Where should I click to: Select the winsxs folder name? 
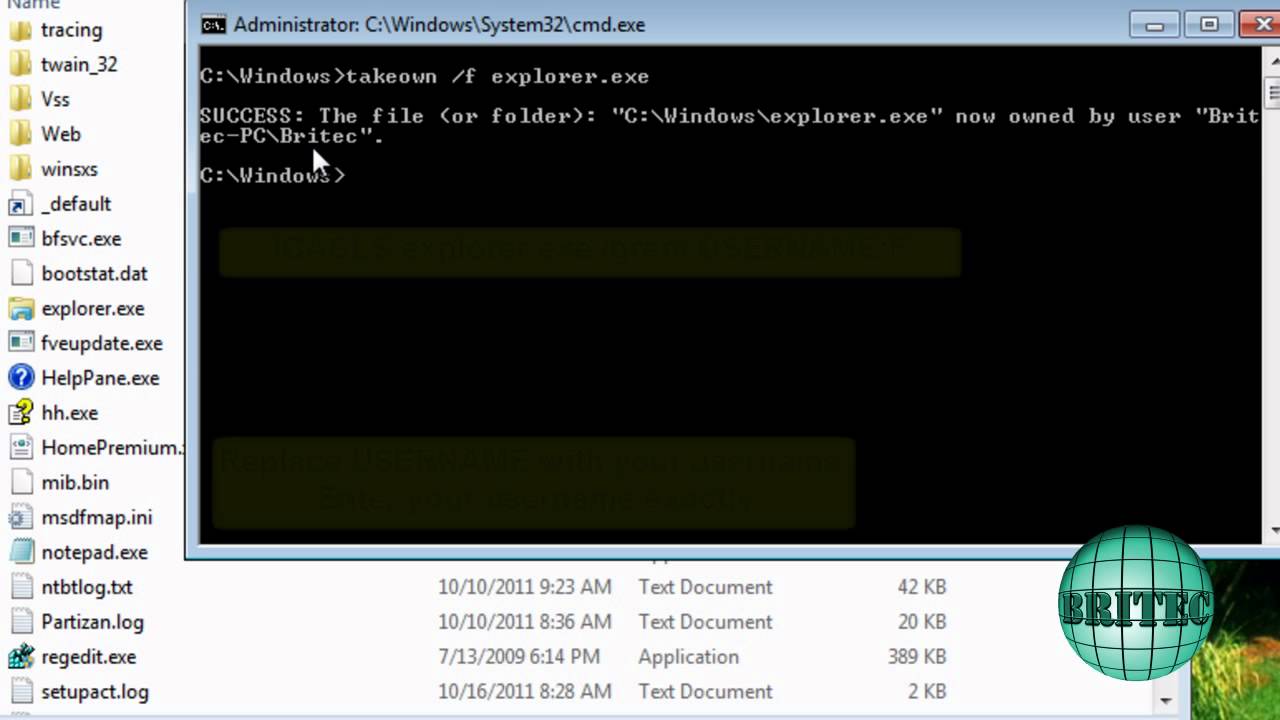[70, 169]
